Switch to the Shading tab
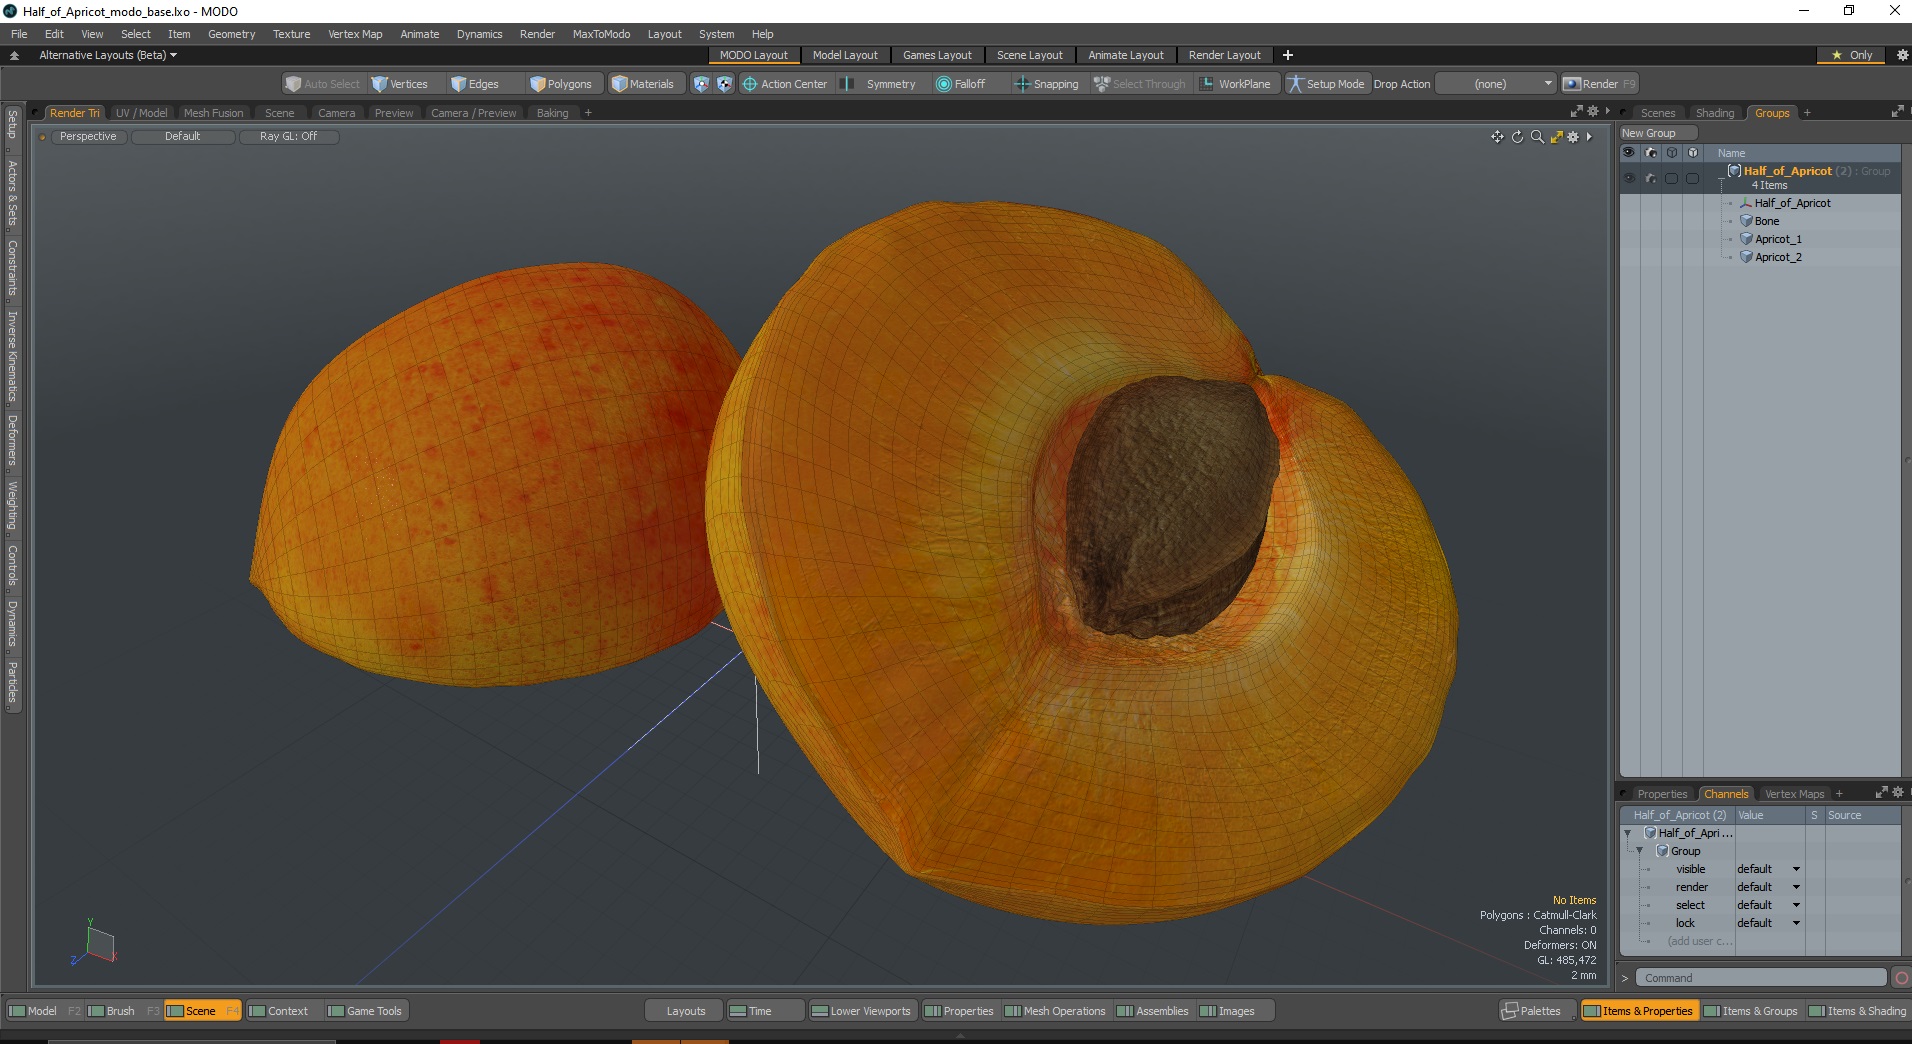This screenshot has height=1044, width=1912. 1715,113
